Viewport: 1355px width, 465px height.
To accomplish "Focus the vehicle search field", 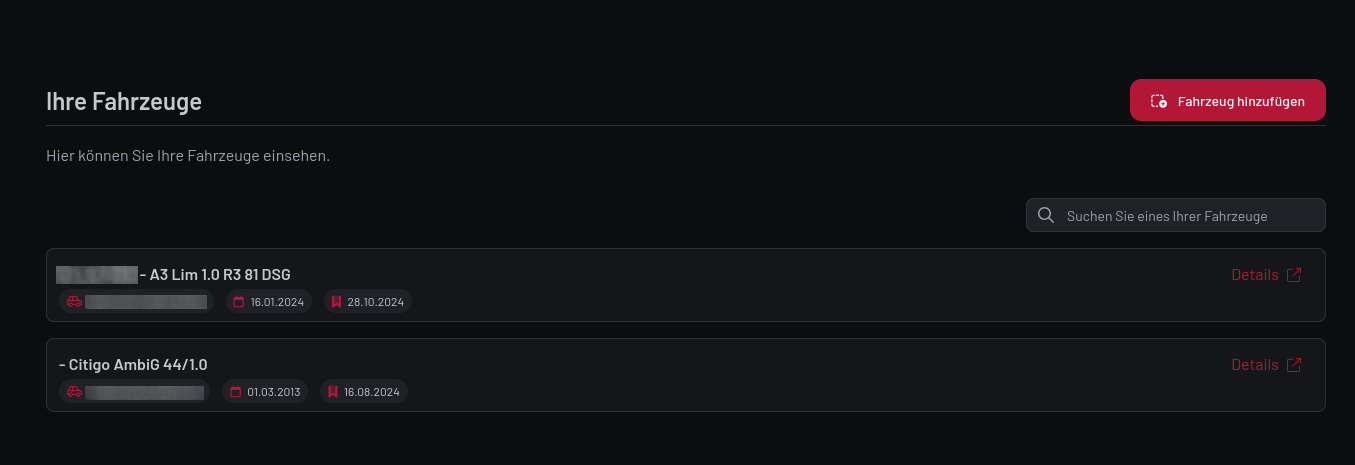I will point(1190,216).
